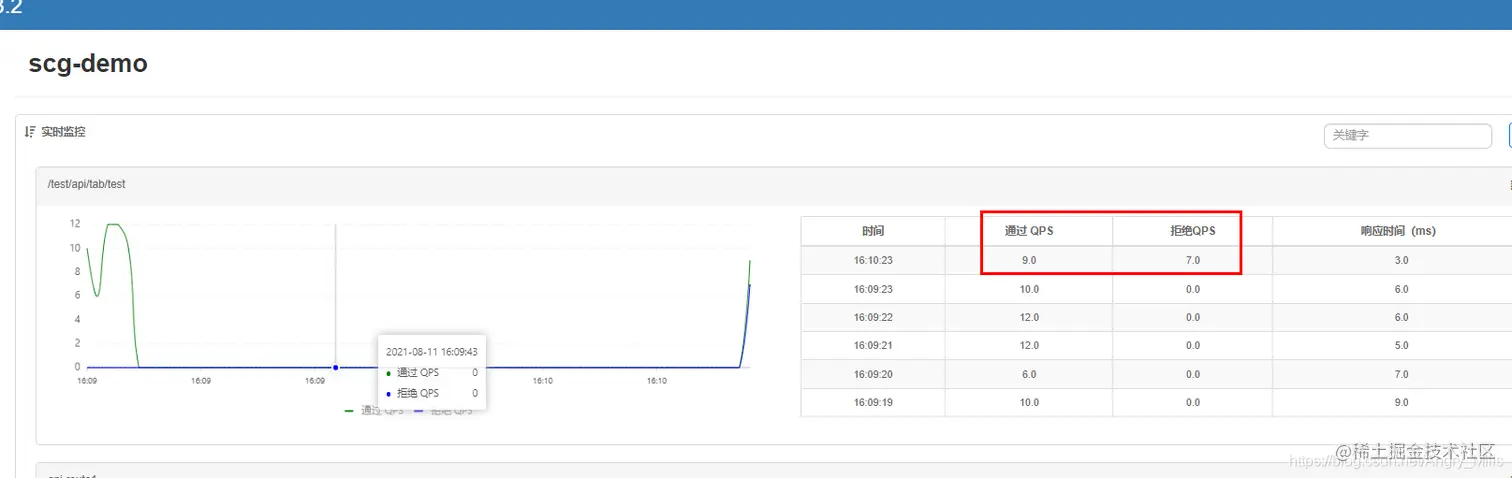
Task: Click pass QPS 12.0 in the 16:09:21 row
Action: [1029, 346]
